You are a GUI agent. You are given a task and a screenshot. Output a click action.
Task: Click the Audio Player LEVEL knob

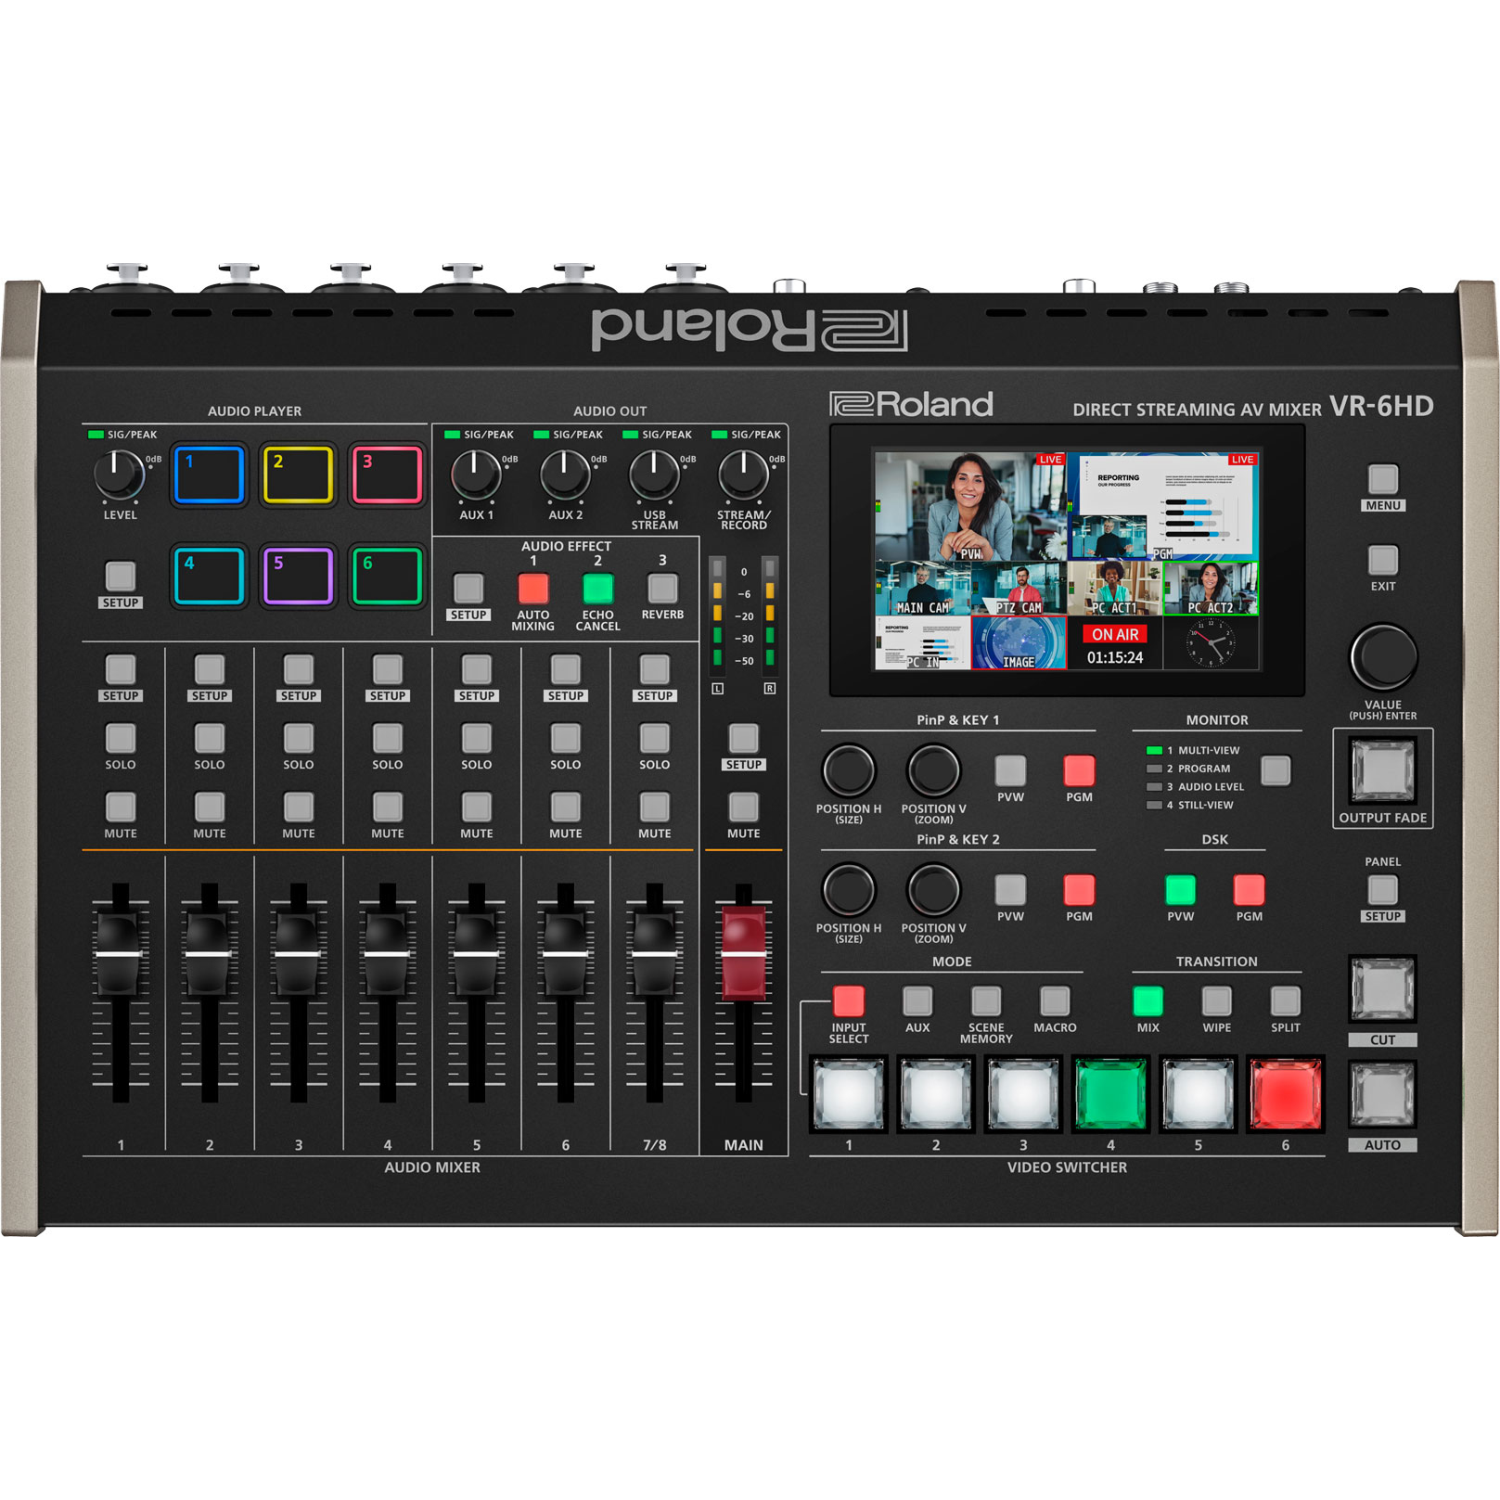[120, 475]
